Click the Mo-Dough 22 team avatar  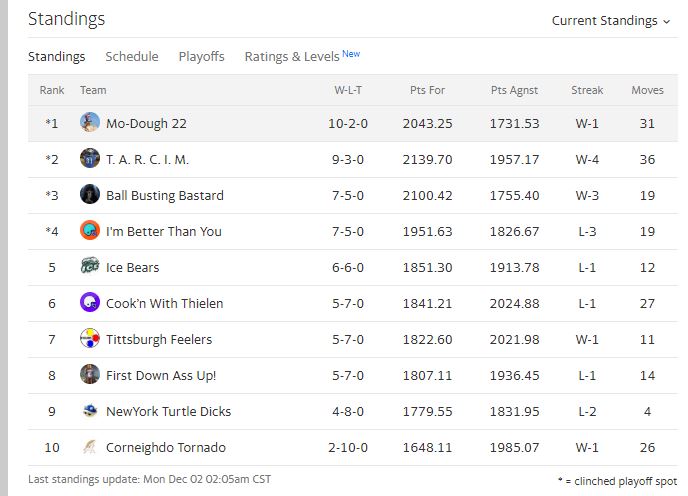click(90, 123)
